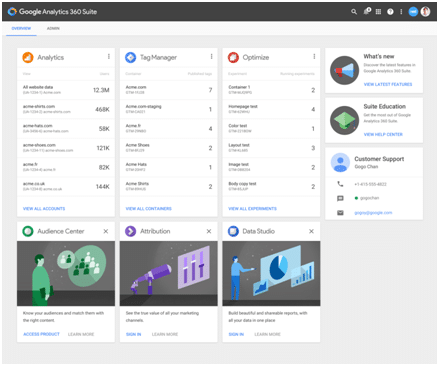The height and width of the screenshot is (366, 439).
Task: Open the Analytics card three-dot menu
Action: 109,57
